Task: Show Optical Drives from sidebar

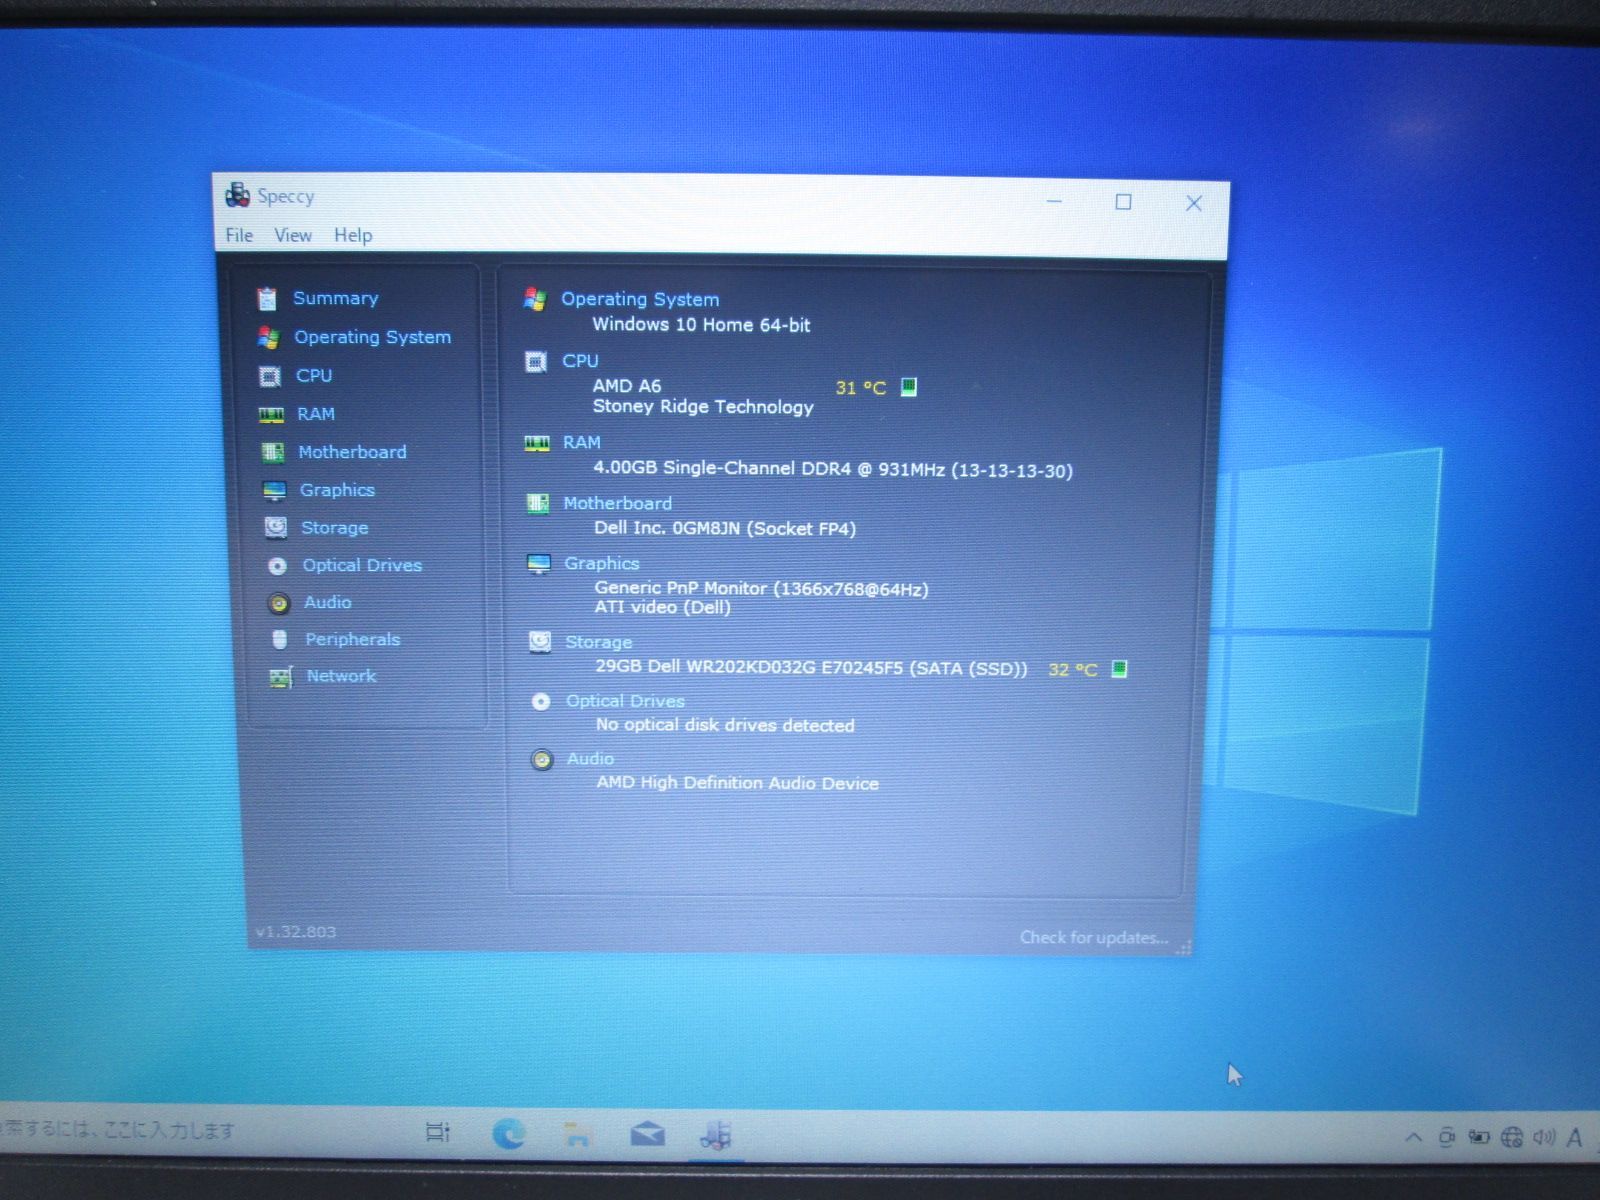Action: coord(362,565)
